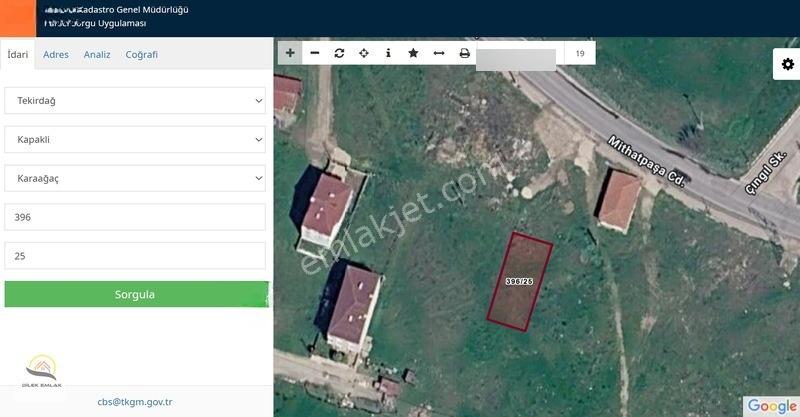Open the info icon tool
Screen dimensions: 800x417
388,53
